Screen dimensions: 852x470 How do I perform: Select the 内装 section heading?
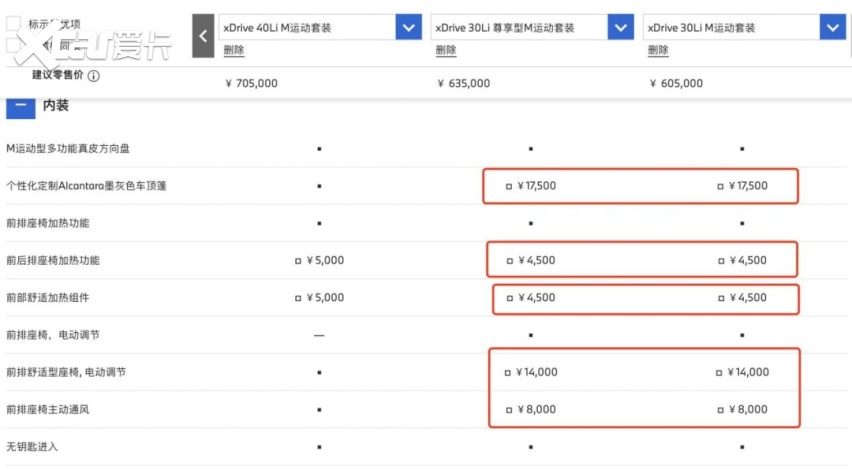pyautogui.click(x=55, y=105)
